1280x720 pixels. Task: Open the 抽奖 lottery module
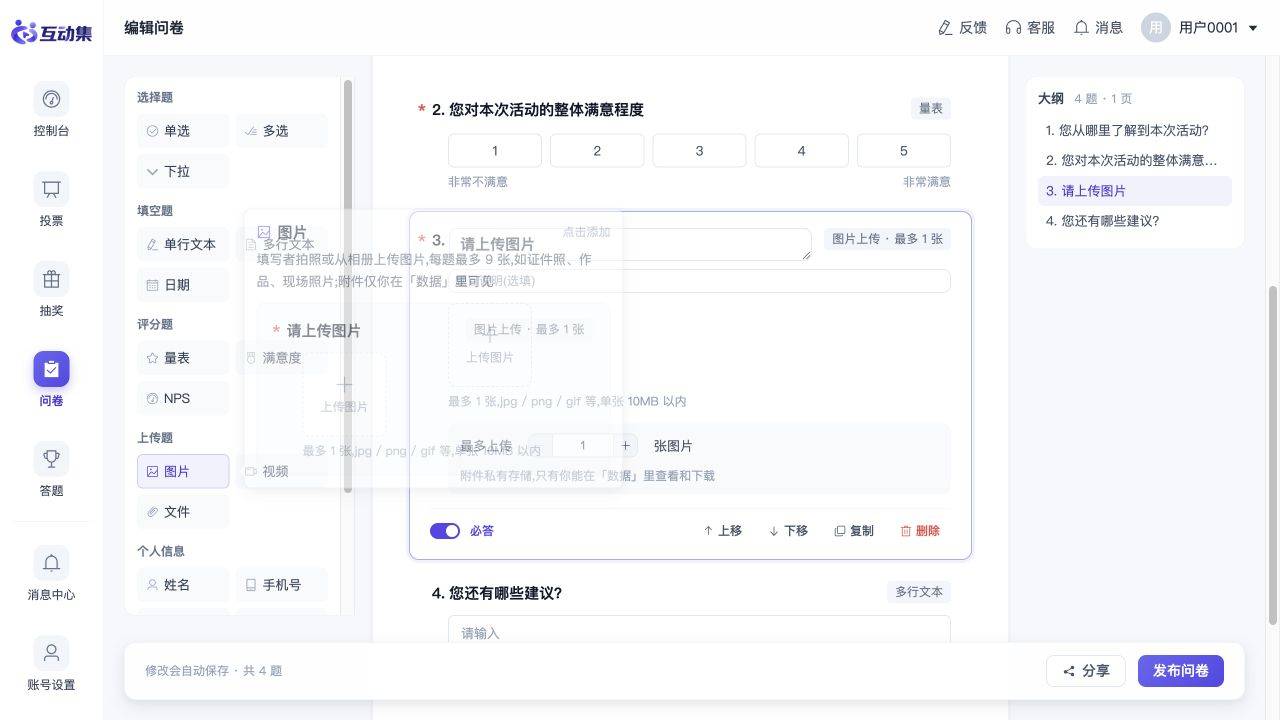point(51,290)
